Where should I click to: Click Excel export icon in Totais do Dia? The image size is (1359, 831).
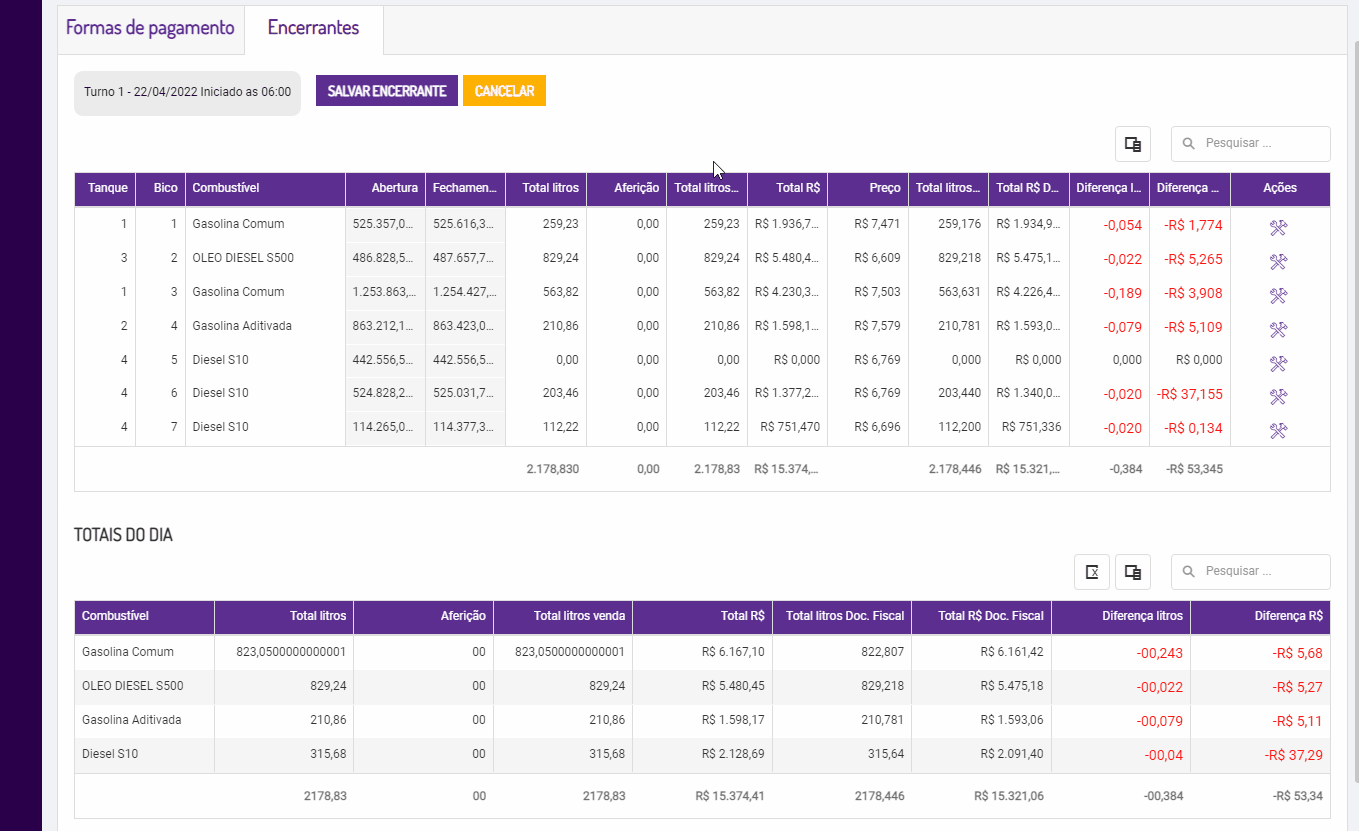1092,572
